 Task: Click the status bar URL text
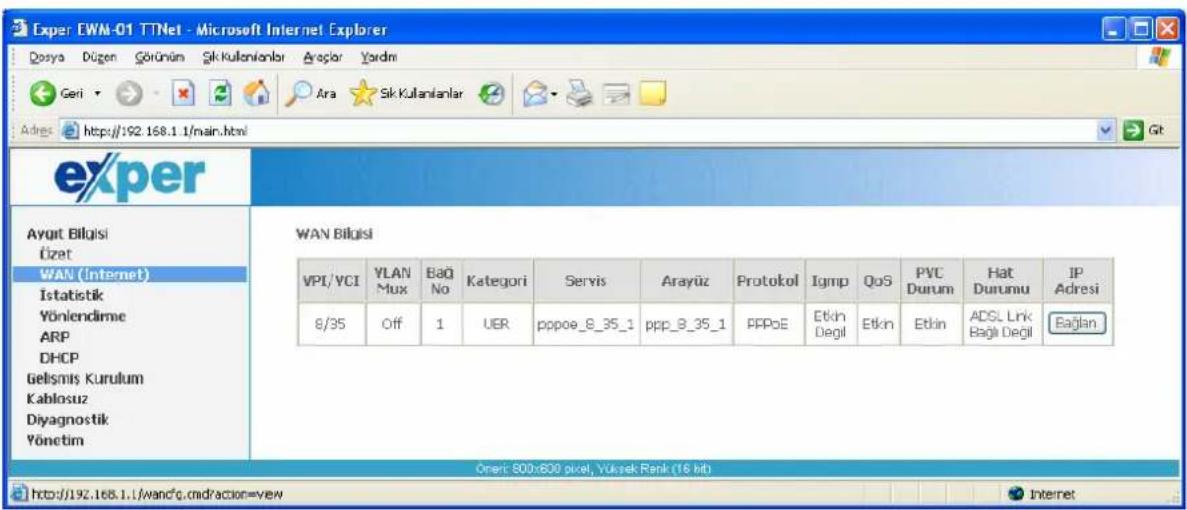click(x=157, y=494)
